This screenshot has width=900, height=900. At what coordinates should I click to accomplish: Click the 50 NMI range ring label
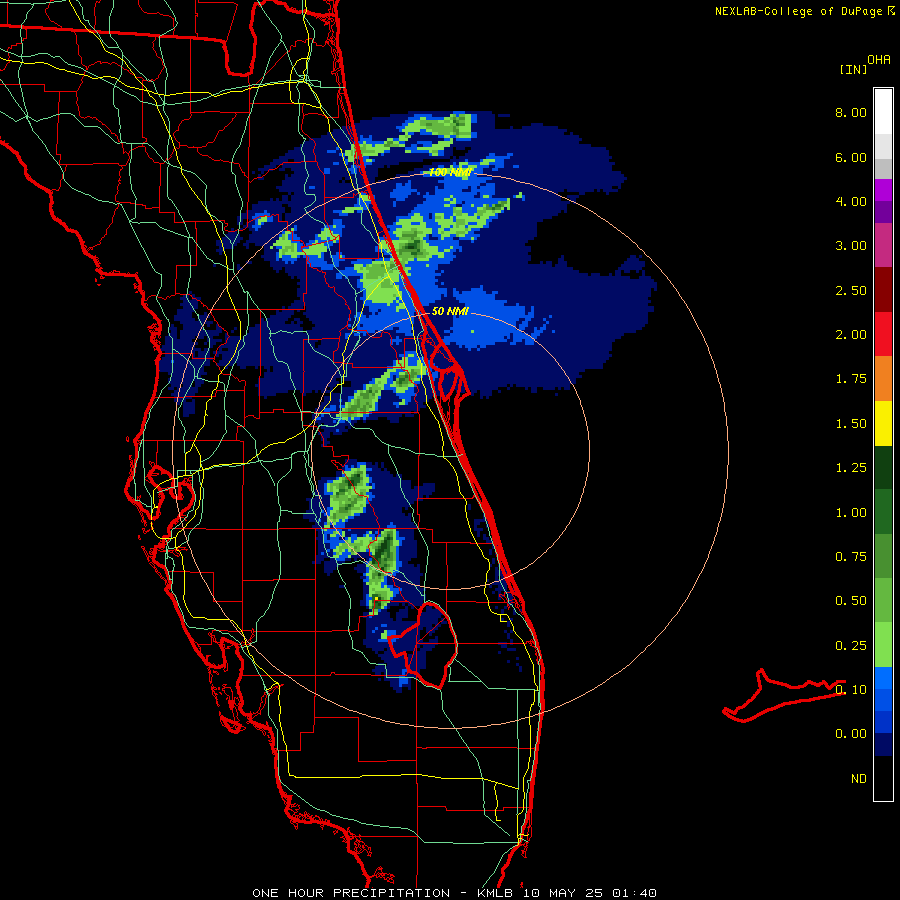pyautogui.click(x=450, y=311)
